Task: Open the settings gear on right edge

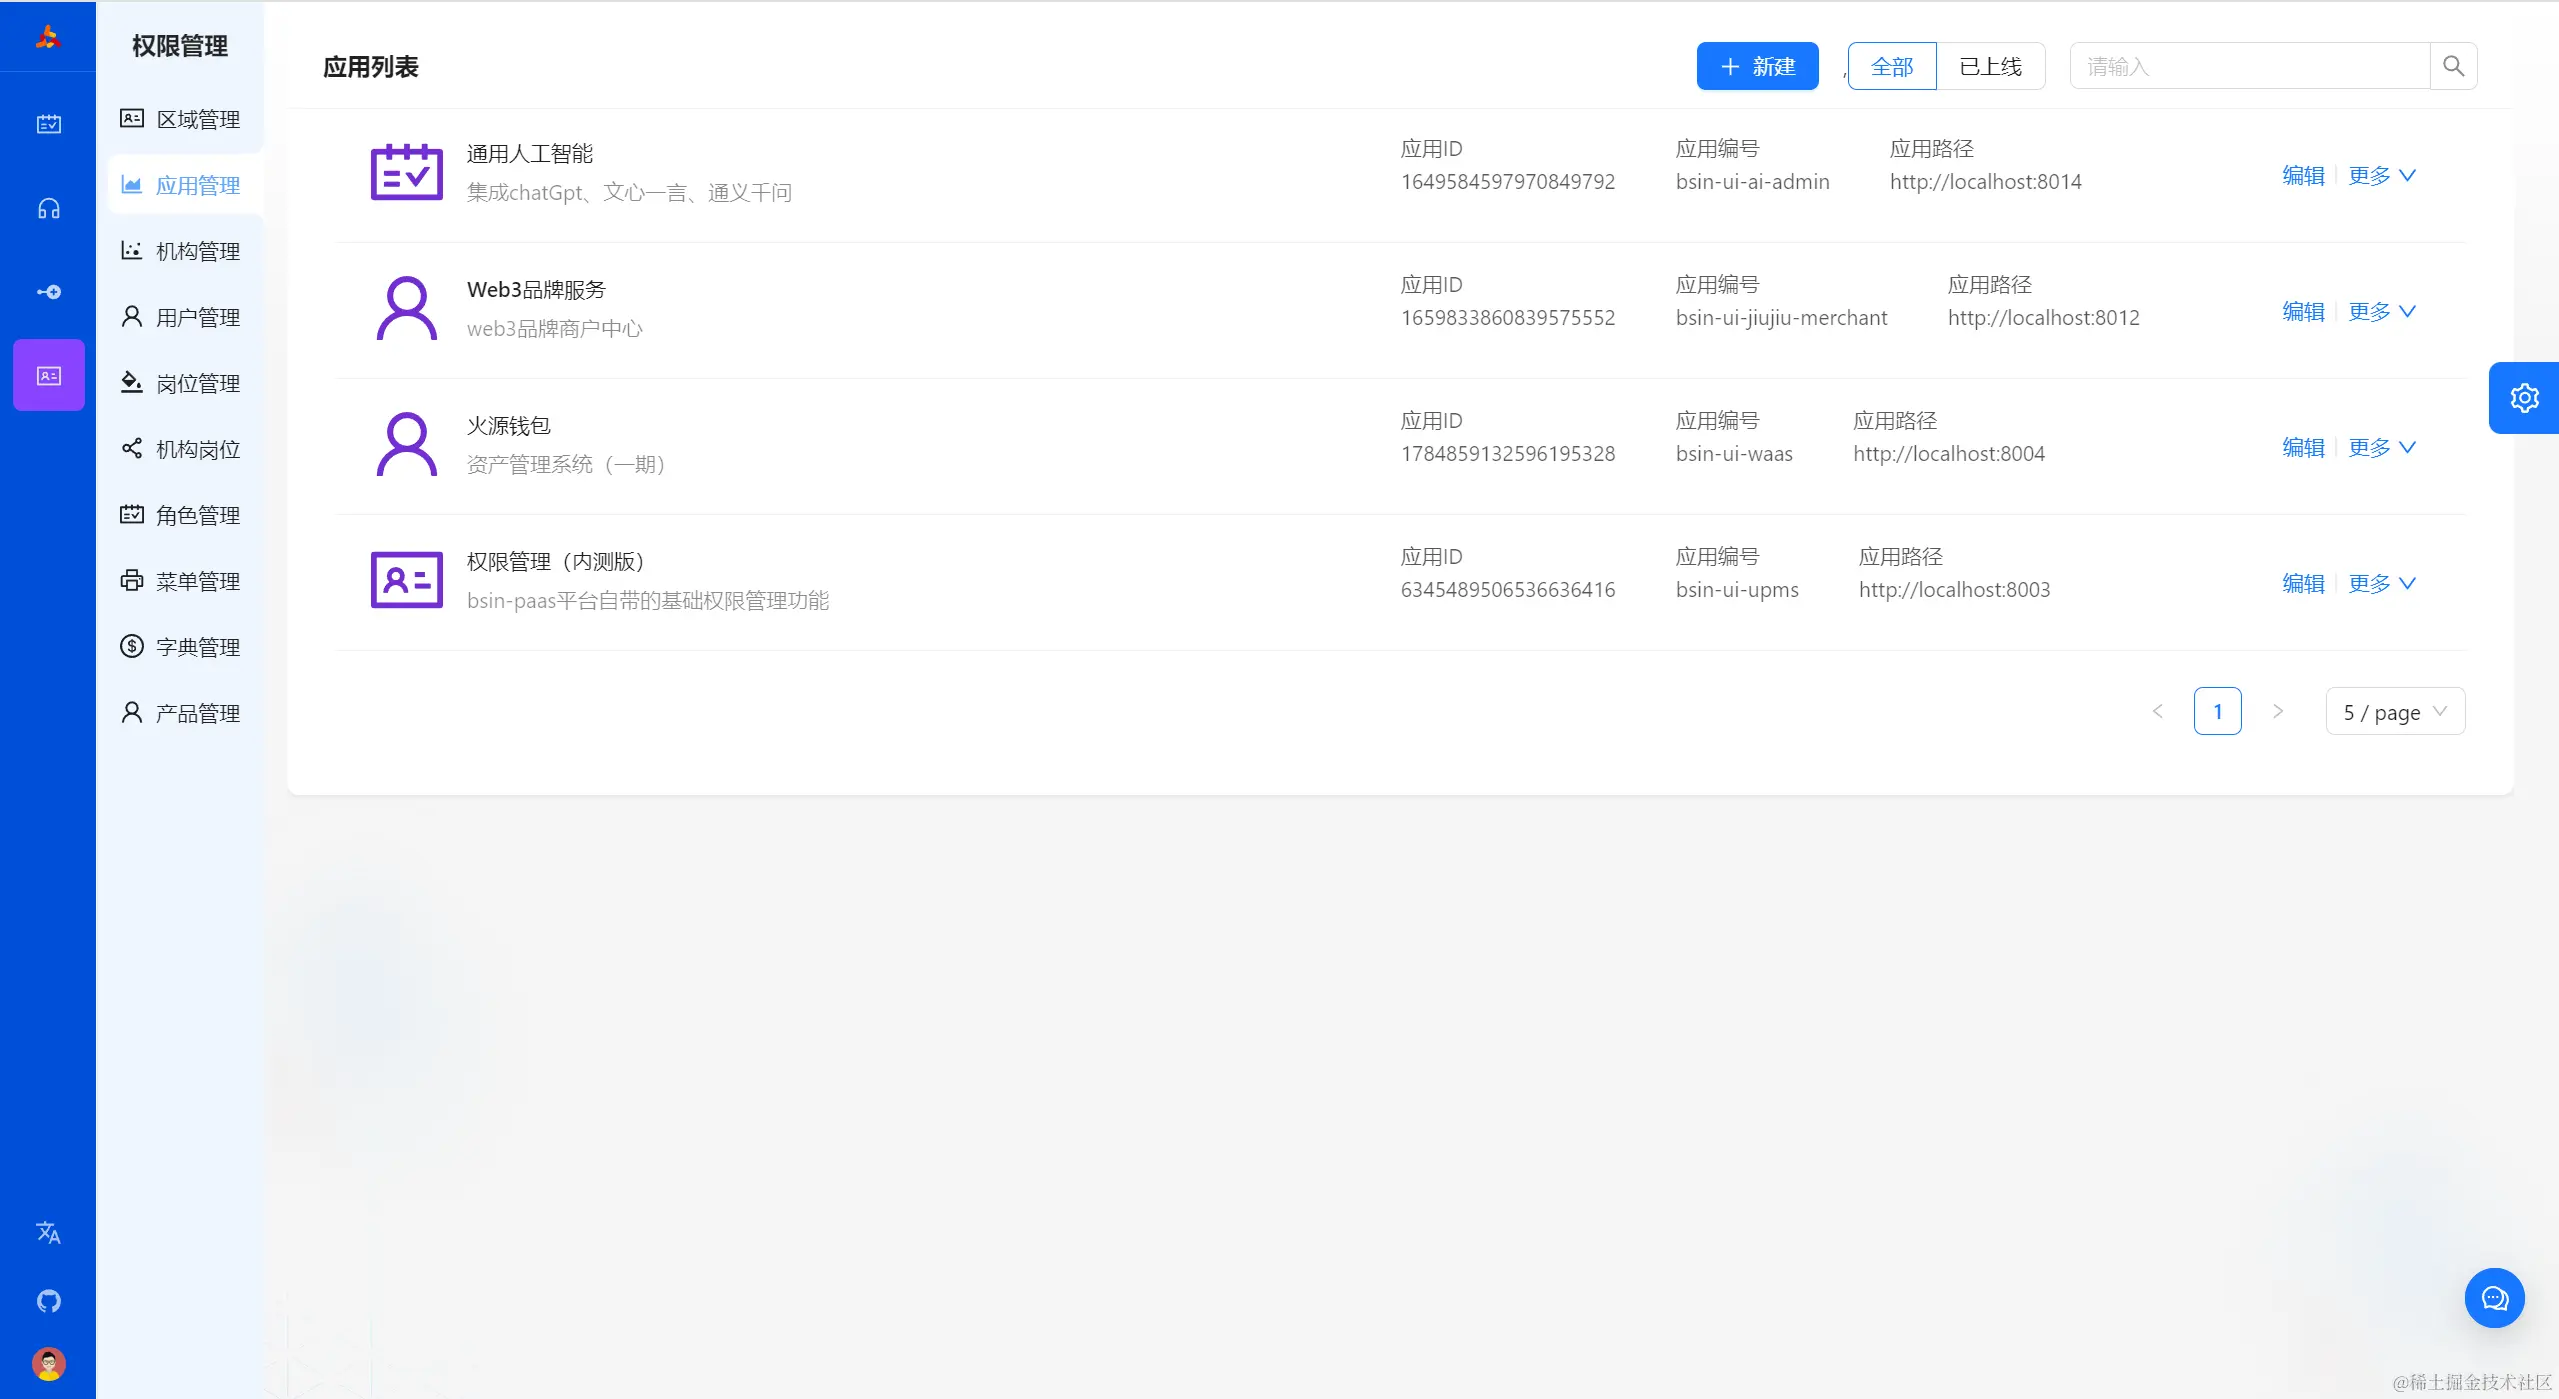Action: coord(2523,398)
